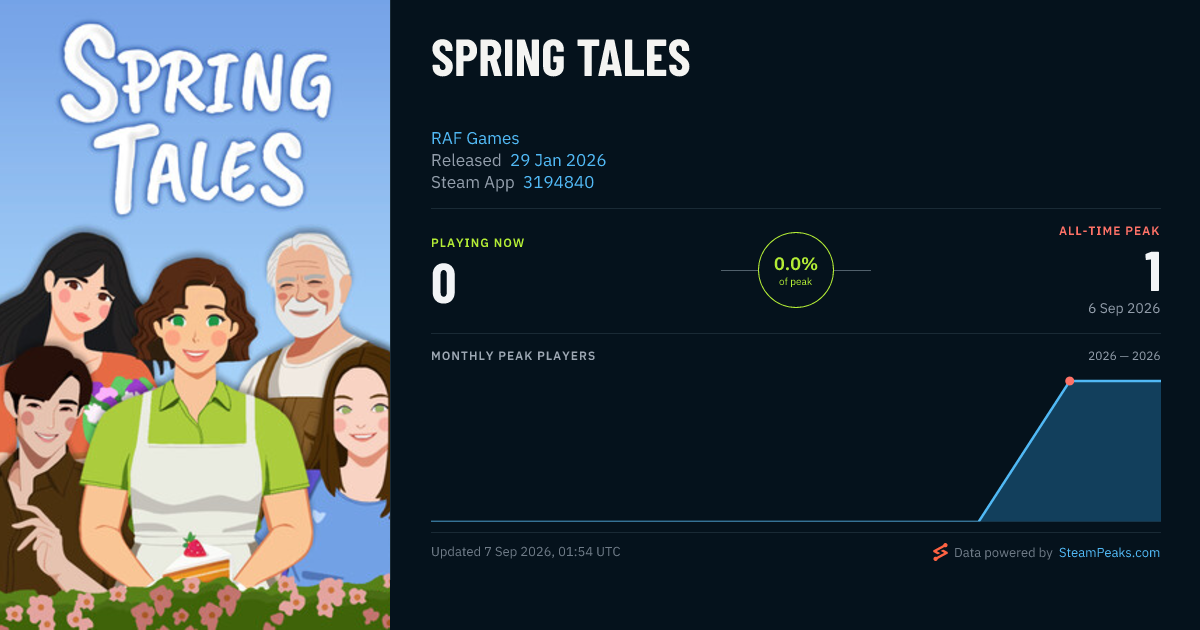The height and width of the screenshot is (630, 1200).
Task: Select the Playing Now count zero
Action: (x=443, y=283)
